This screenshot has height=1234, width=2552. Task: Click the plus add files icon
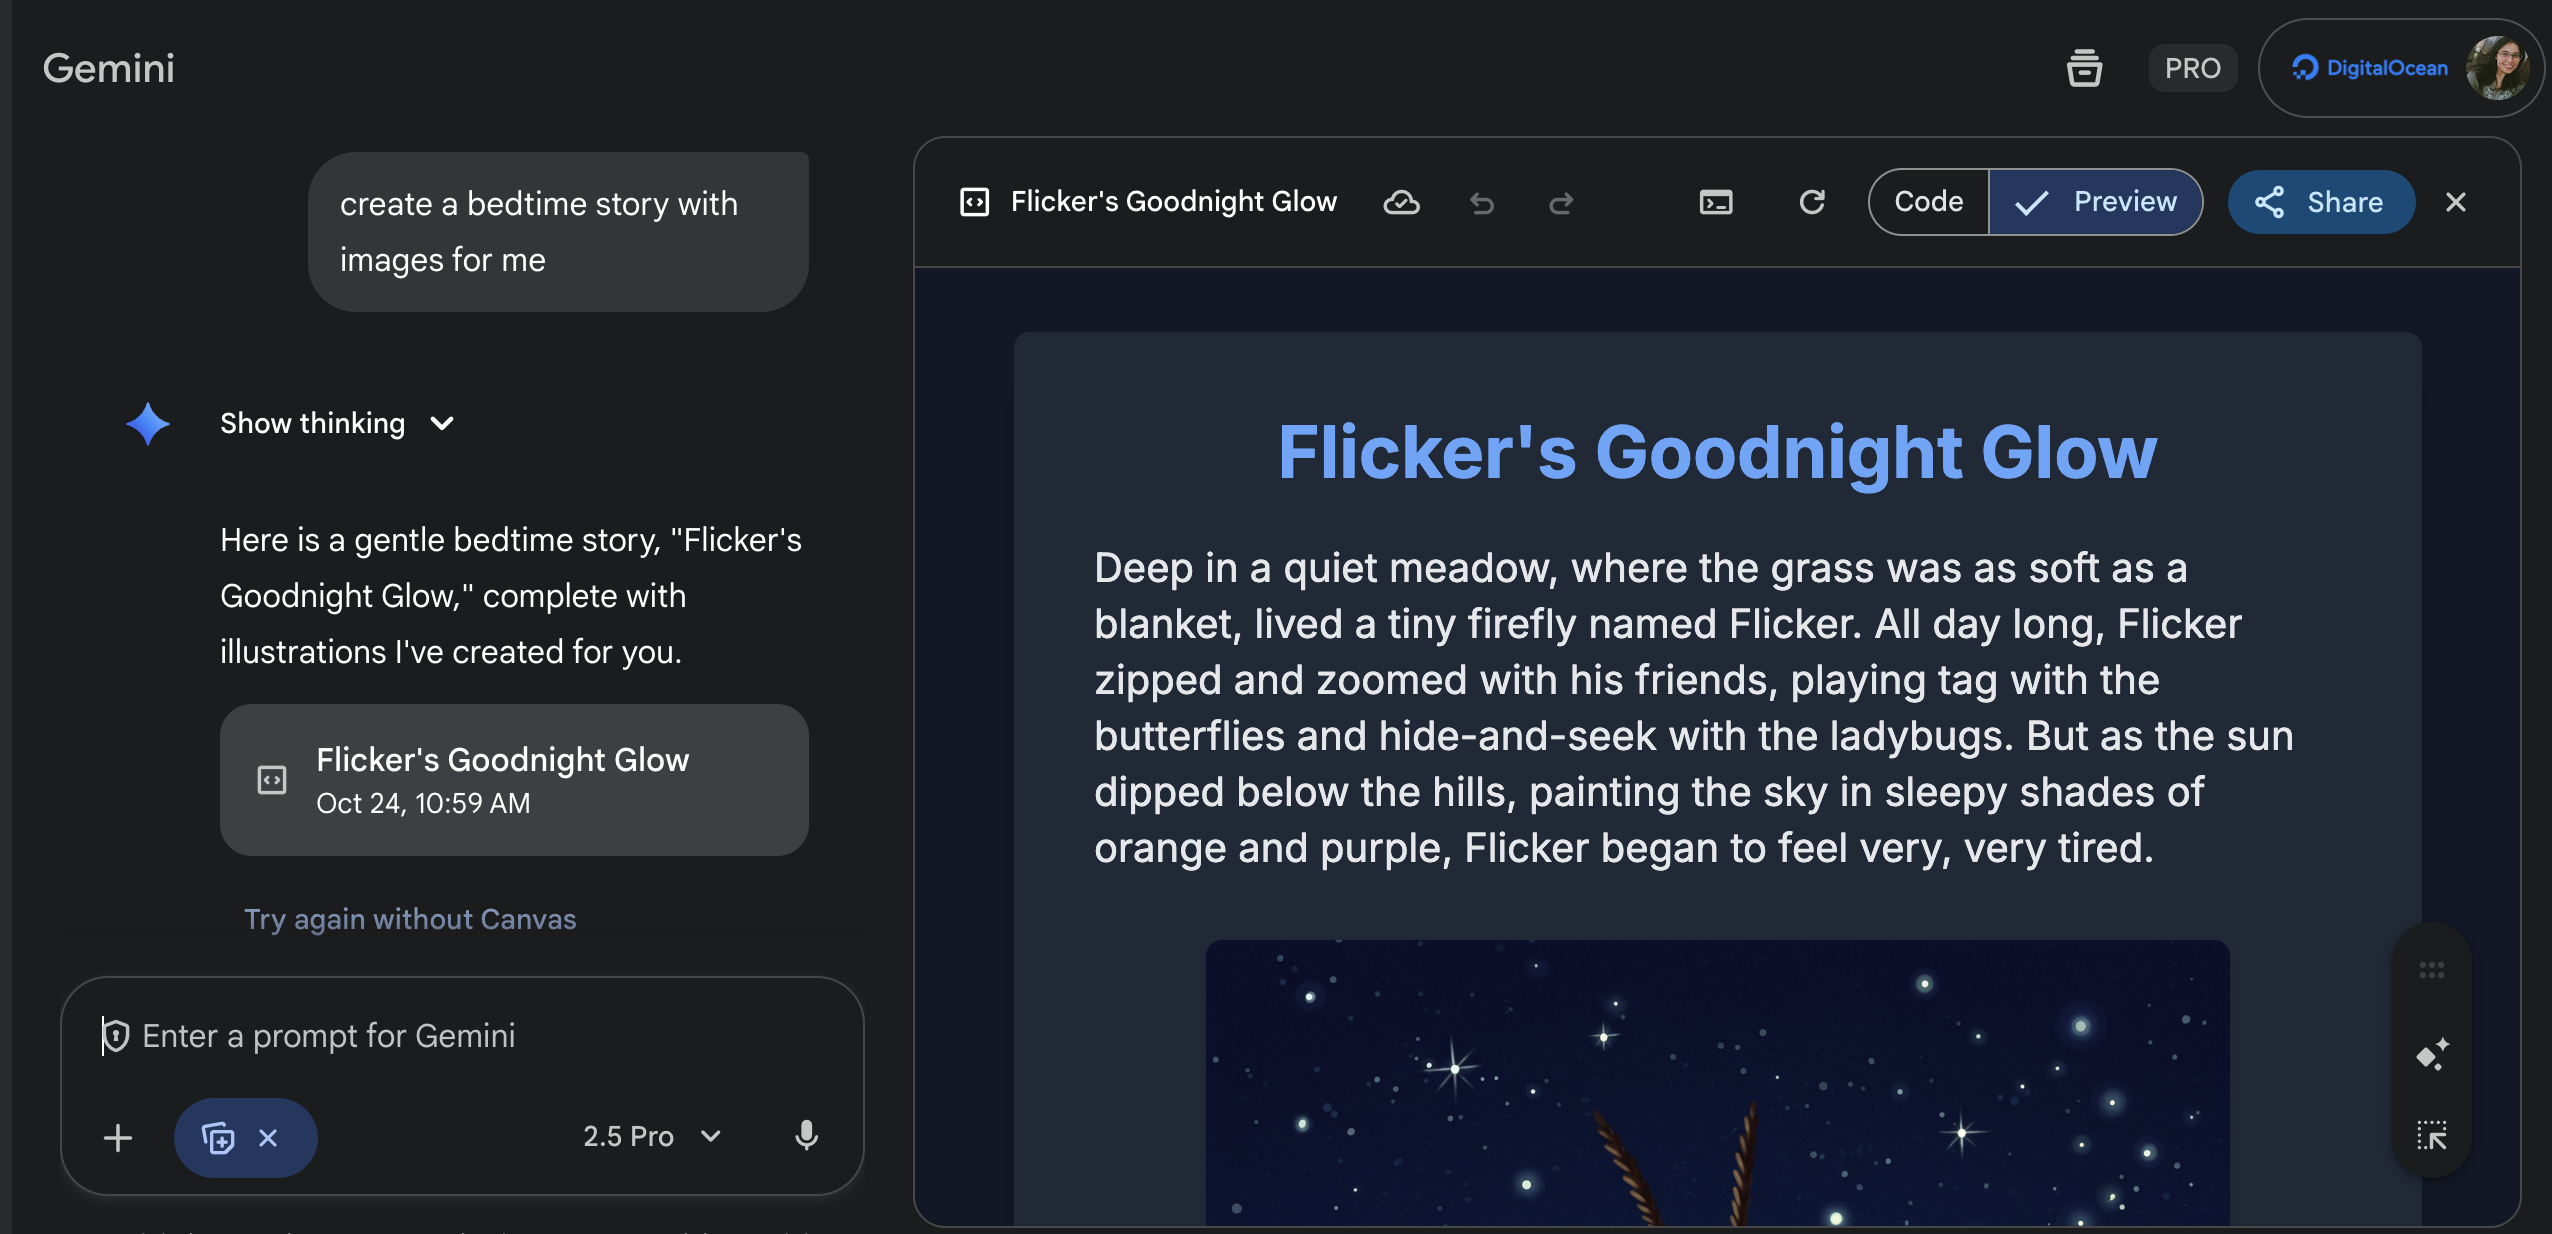point(118,1137)
